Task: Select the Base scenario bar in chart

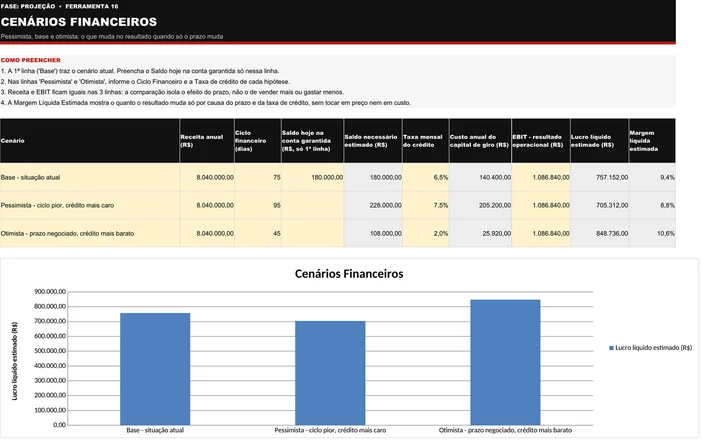Action: (x=155, y=369)
